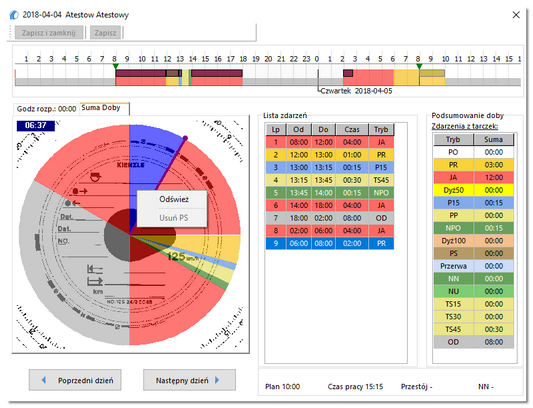This screenshot has height=408, width=533.
Task: Choose Usuń PS from the context menu
Action: tap(174, 218)
